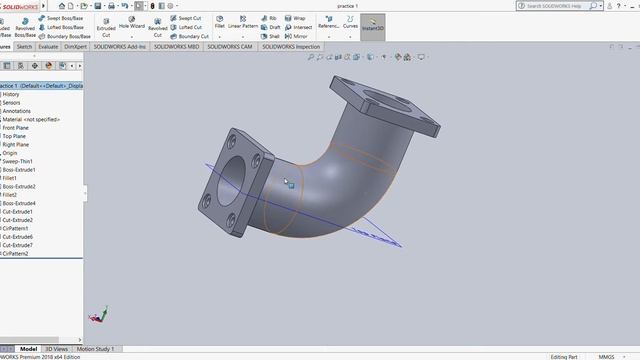The height and width of the screenshot is (360, 640).
Task: Add a Rib feature
Action: (x=269, y=18)
